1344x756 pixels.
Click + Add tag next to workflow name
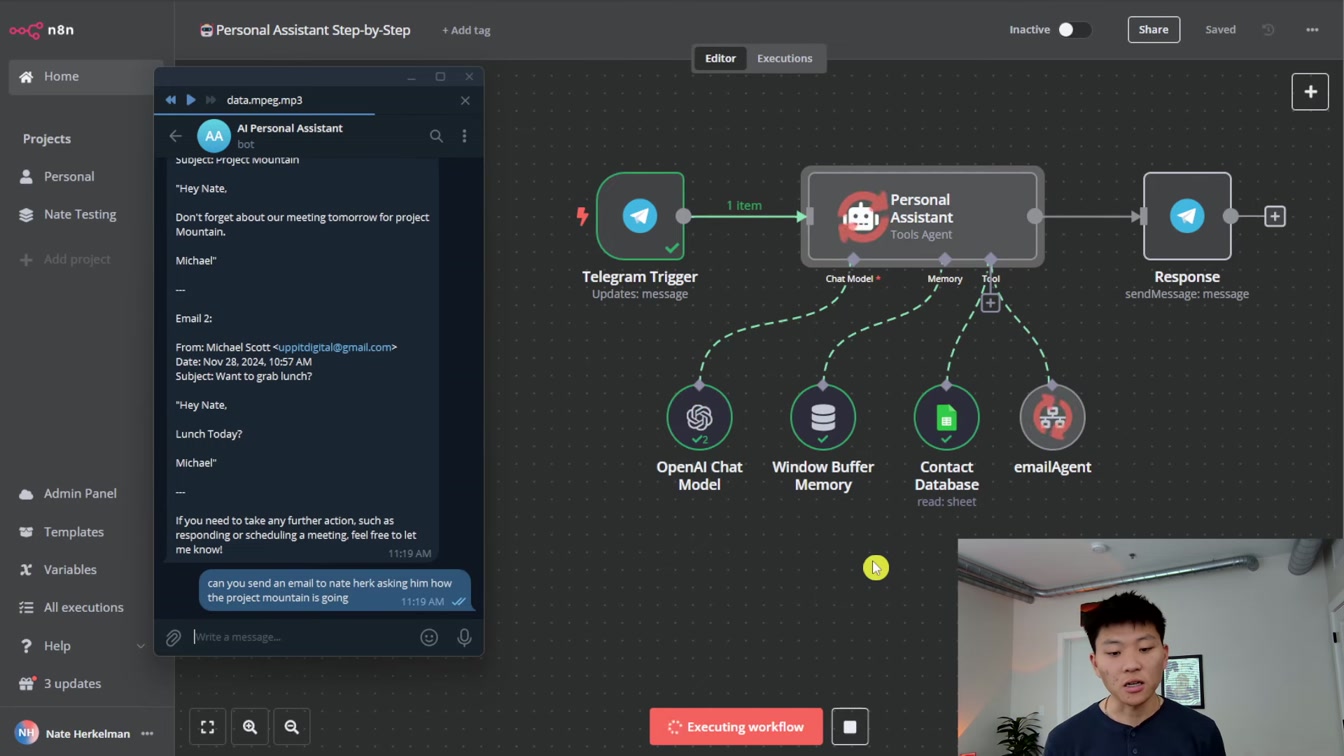(466, 30)
